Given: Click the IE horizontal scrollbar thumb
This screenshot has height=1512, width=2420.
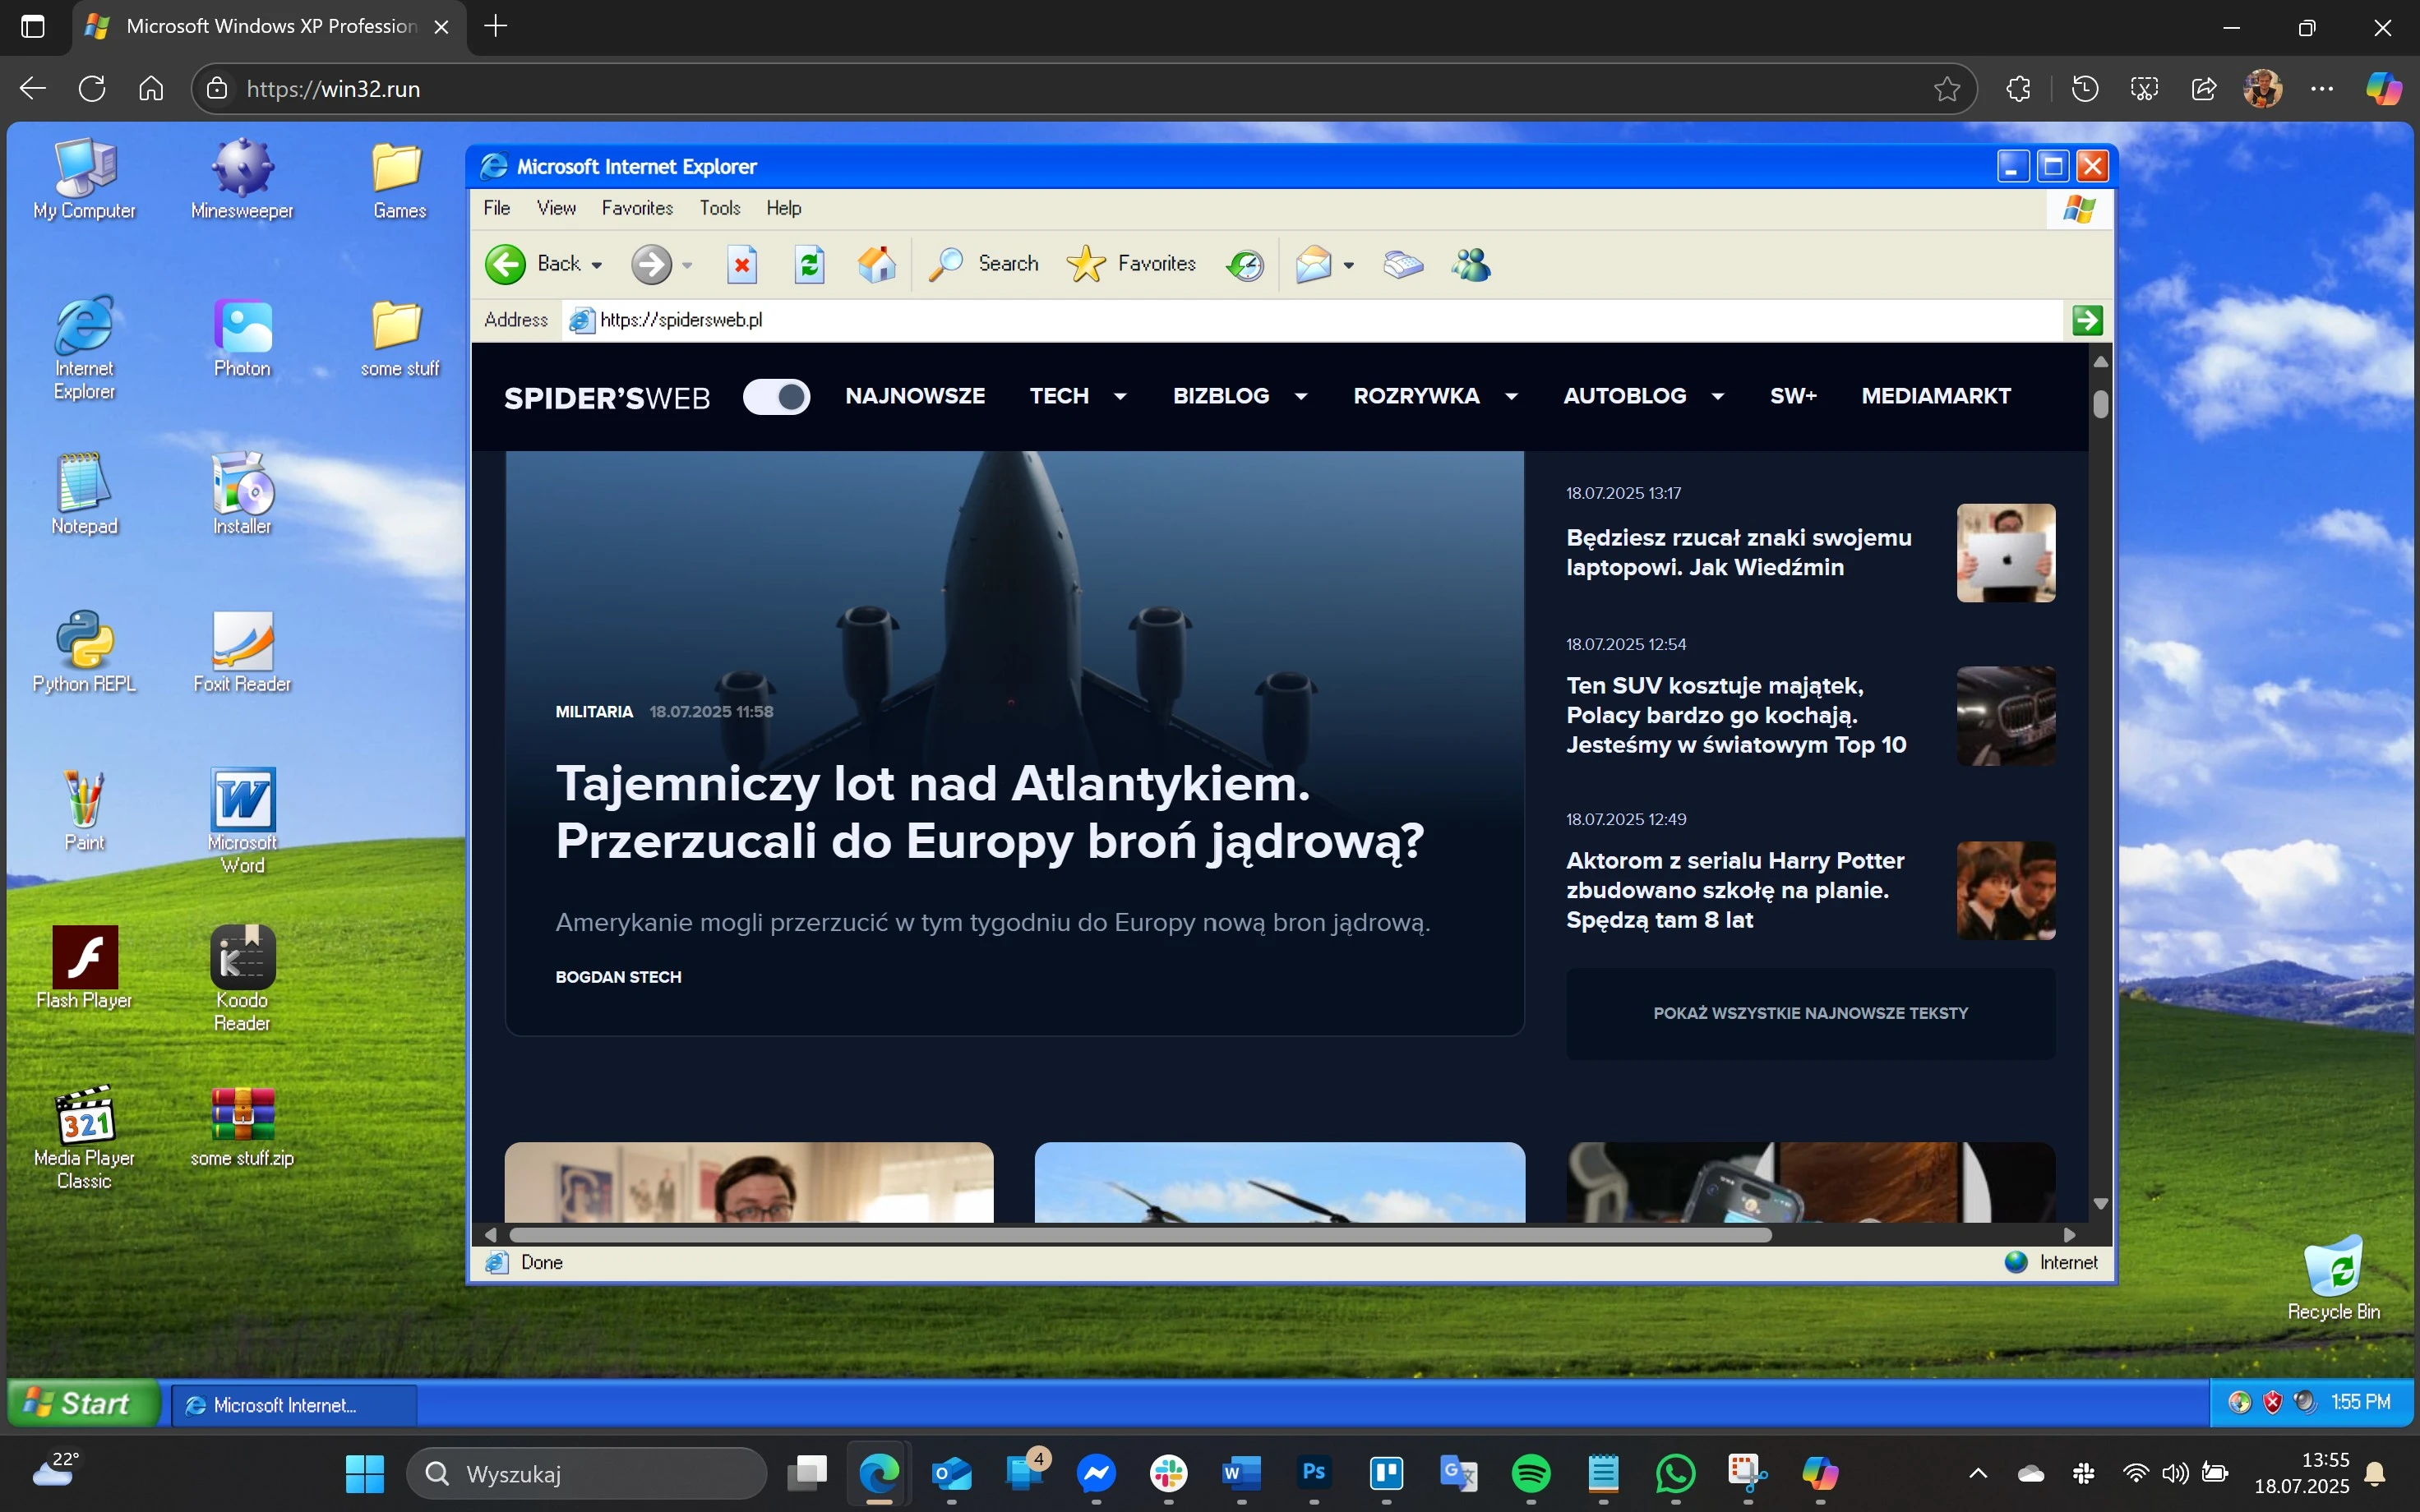Looking at the screenshot, I should point(1140,1235).
